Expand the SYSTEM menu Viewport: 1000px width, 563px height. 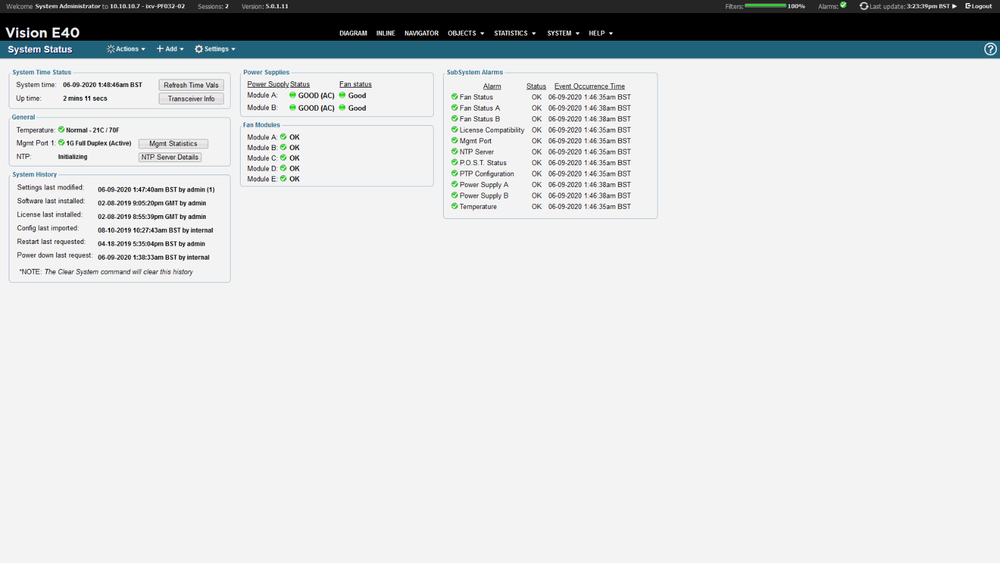point(563,33)
